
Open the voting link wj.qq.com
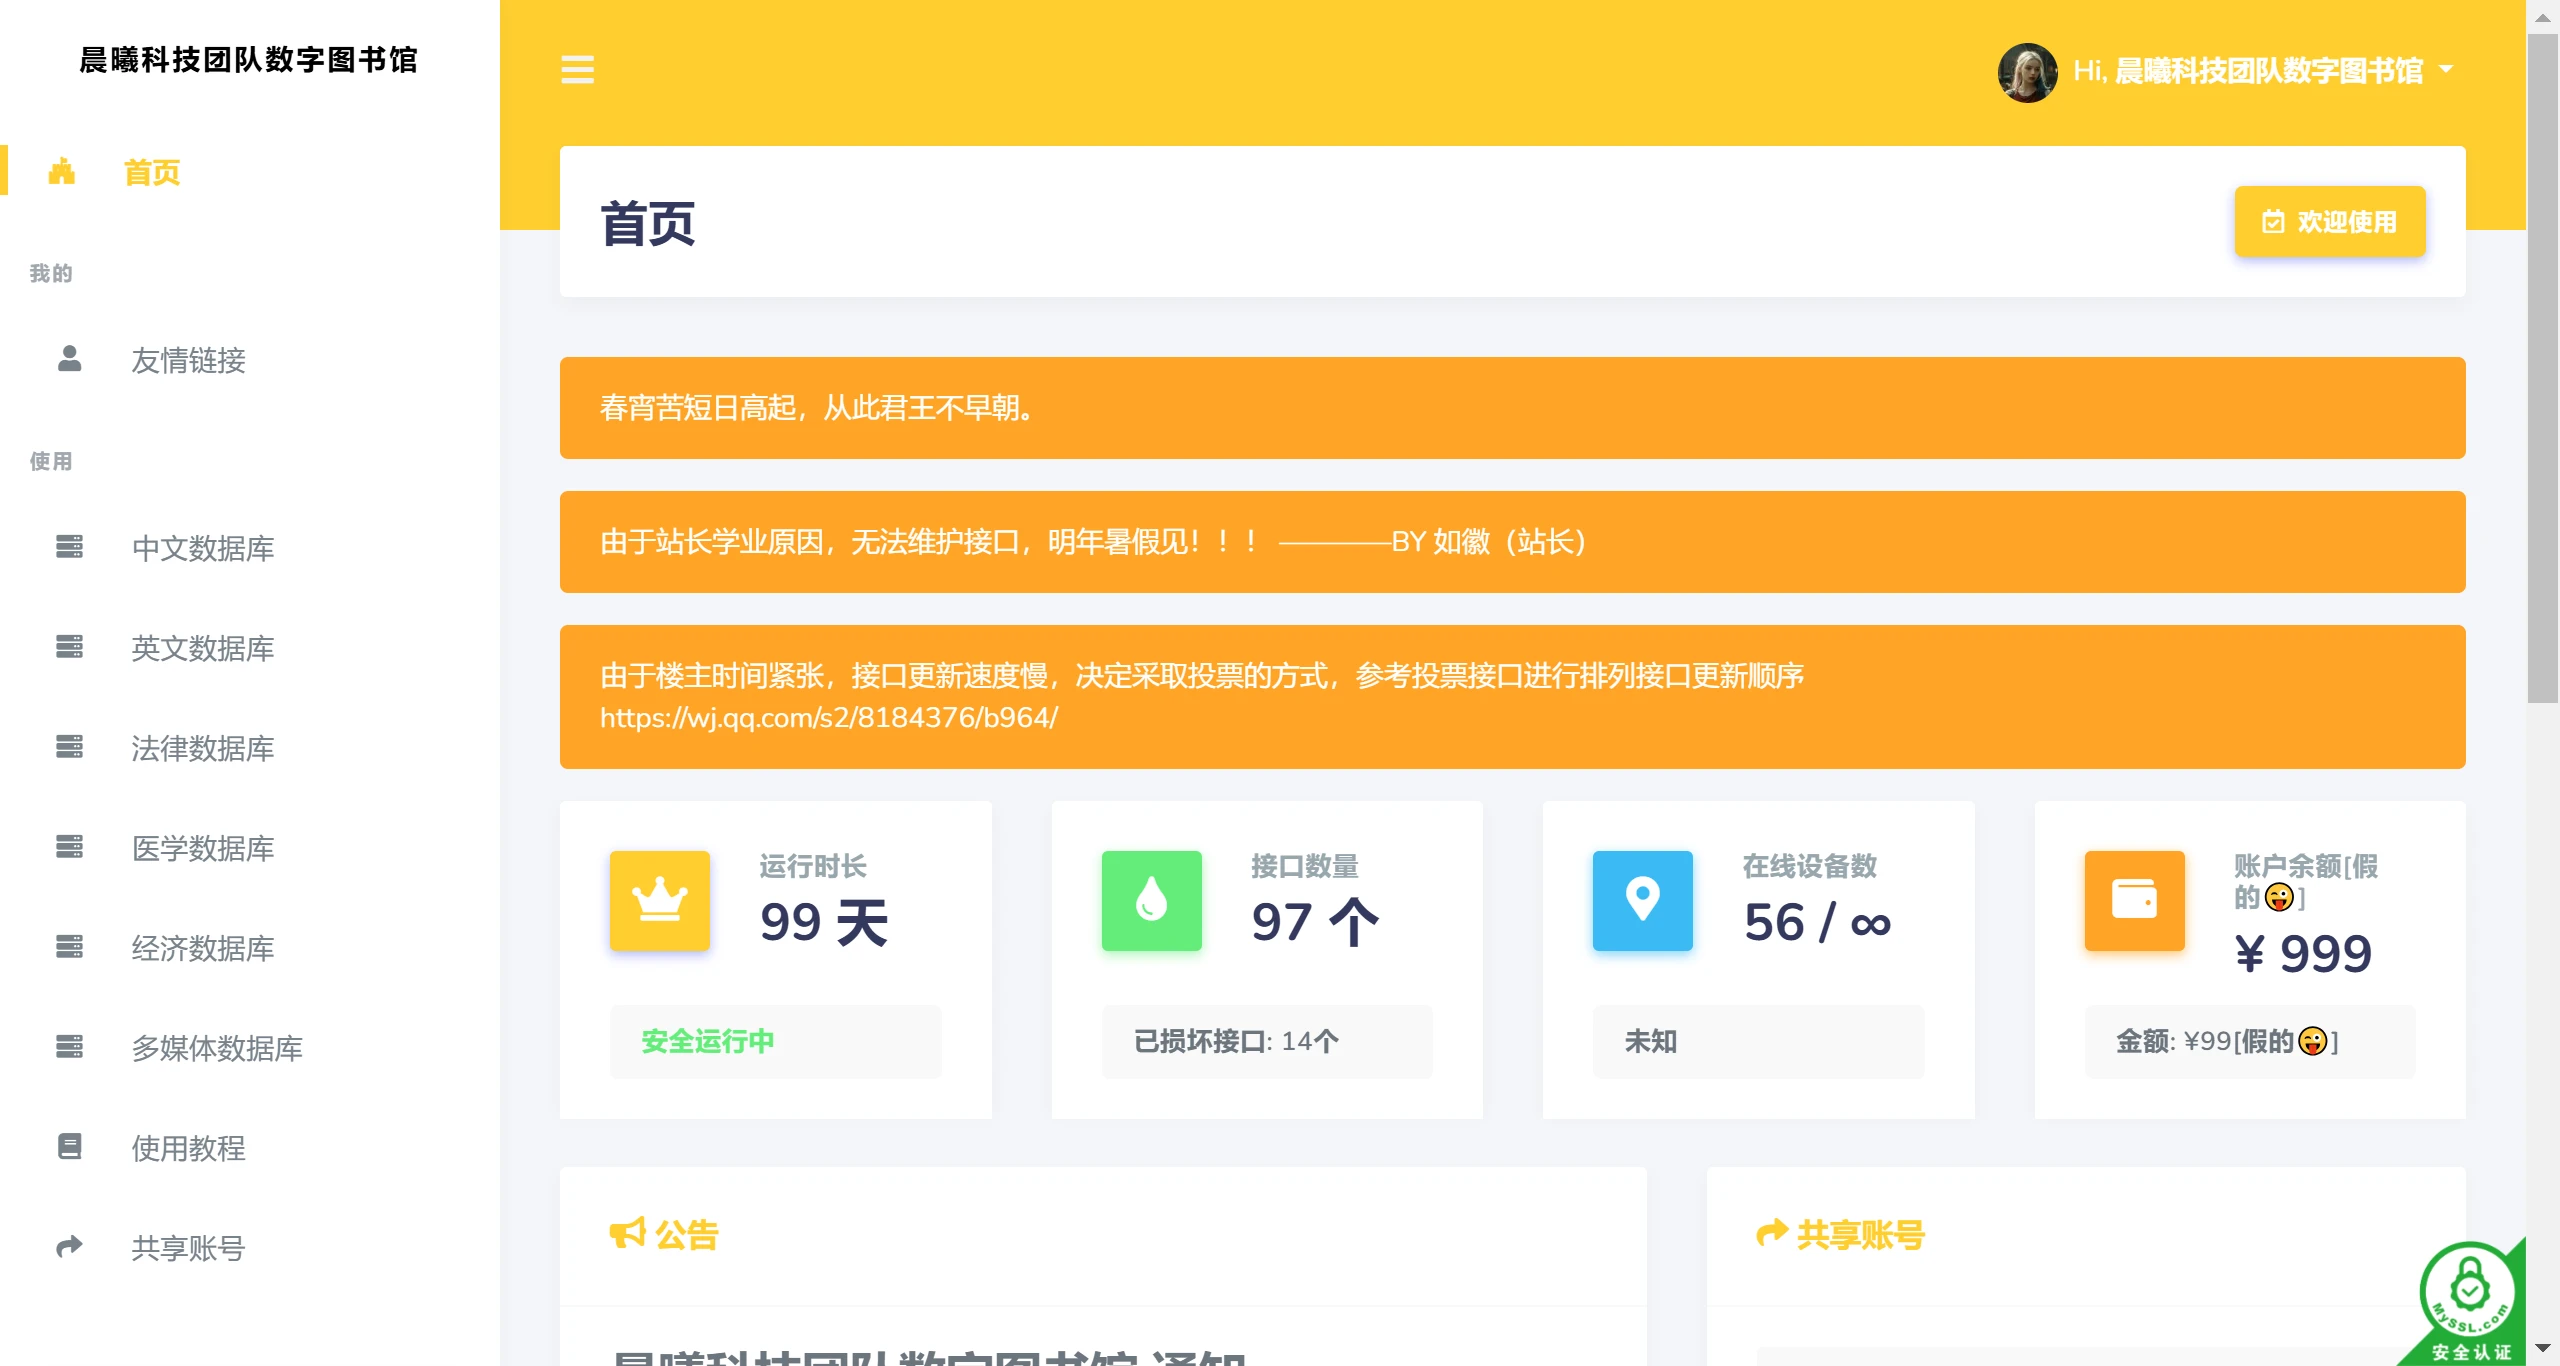pos(828,717)
